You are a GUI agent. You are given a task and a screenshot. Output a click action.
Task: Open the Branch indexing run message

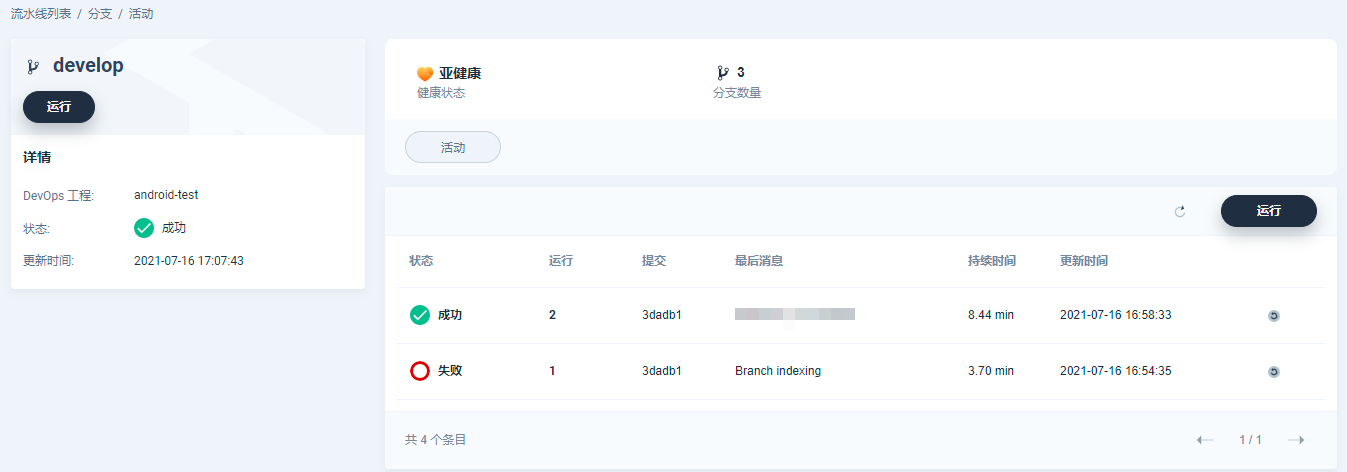778,371
